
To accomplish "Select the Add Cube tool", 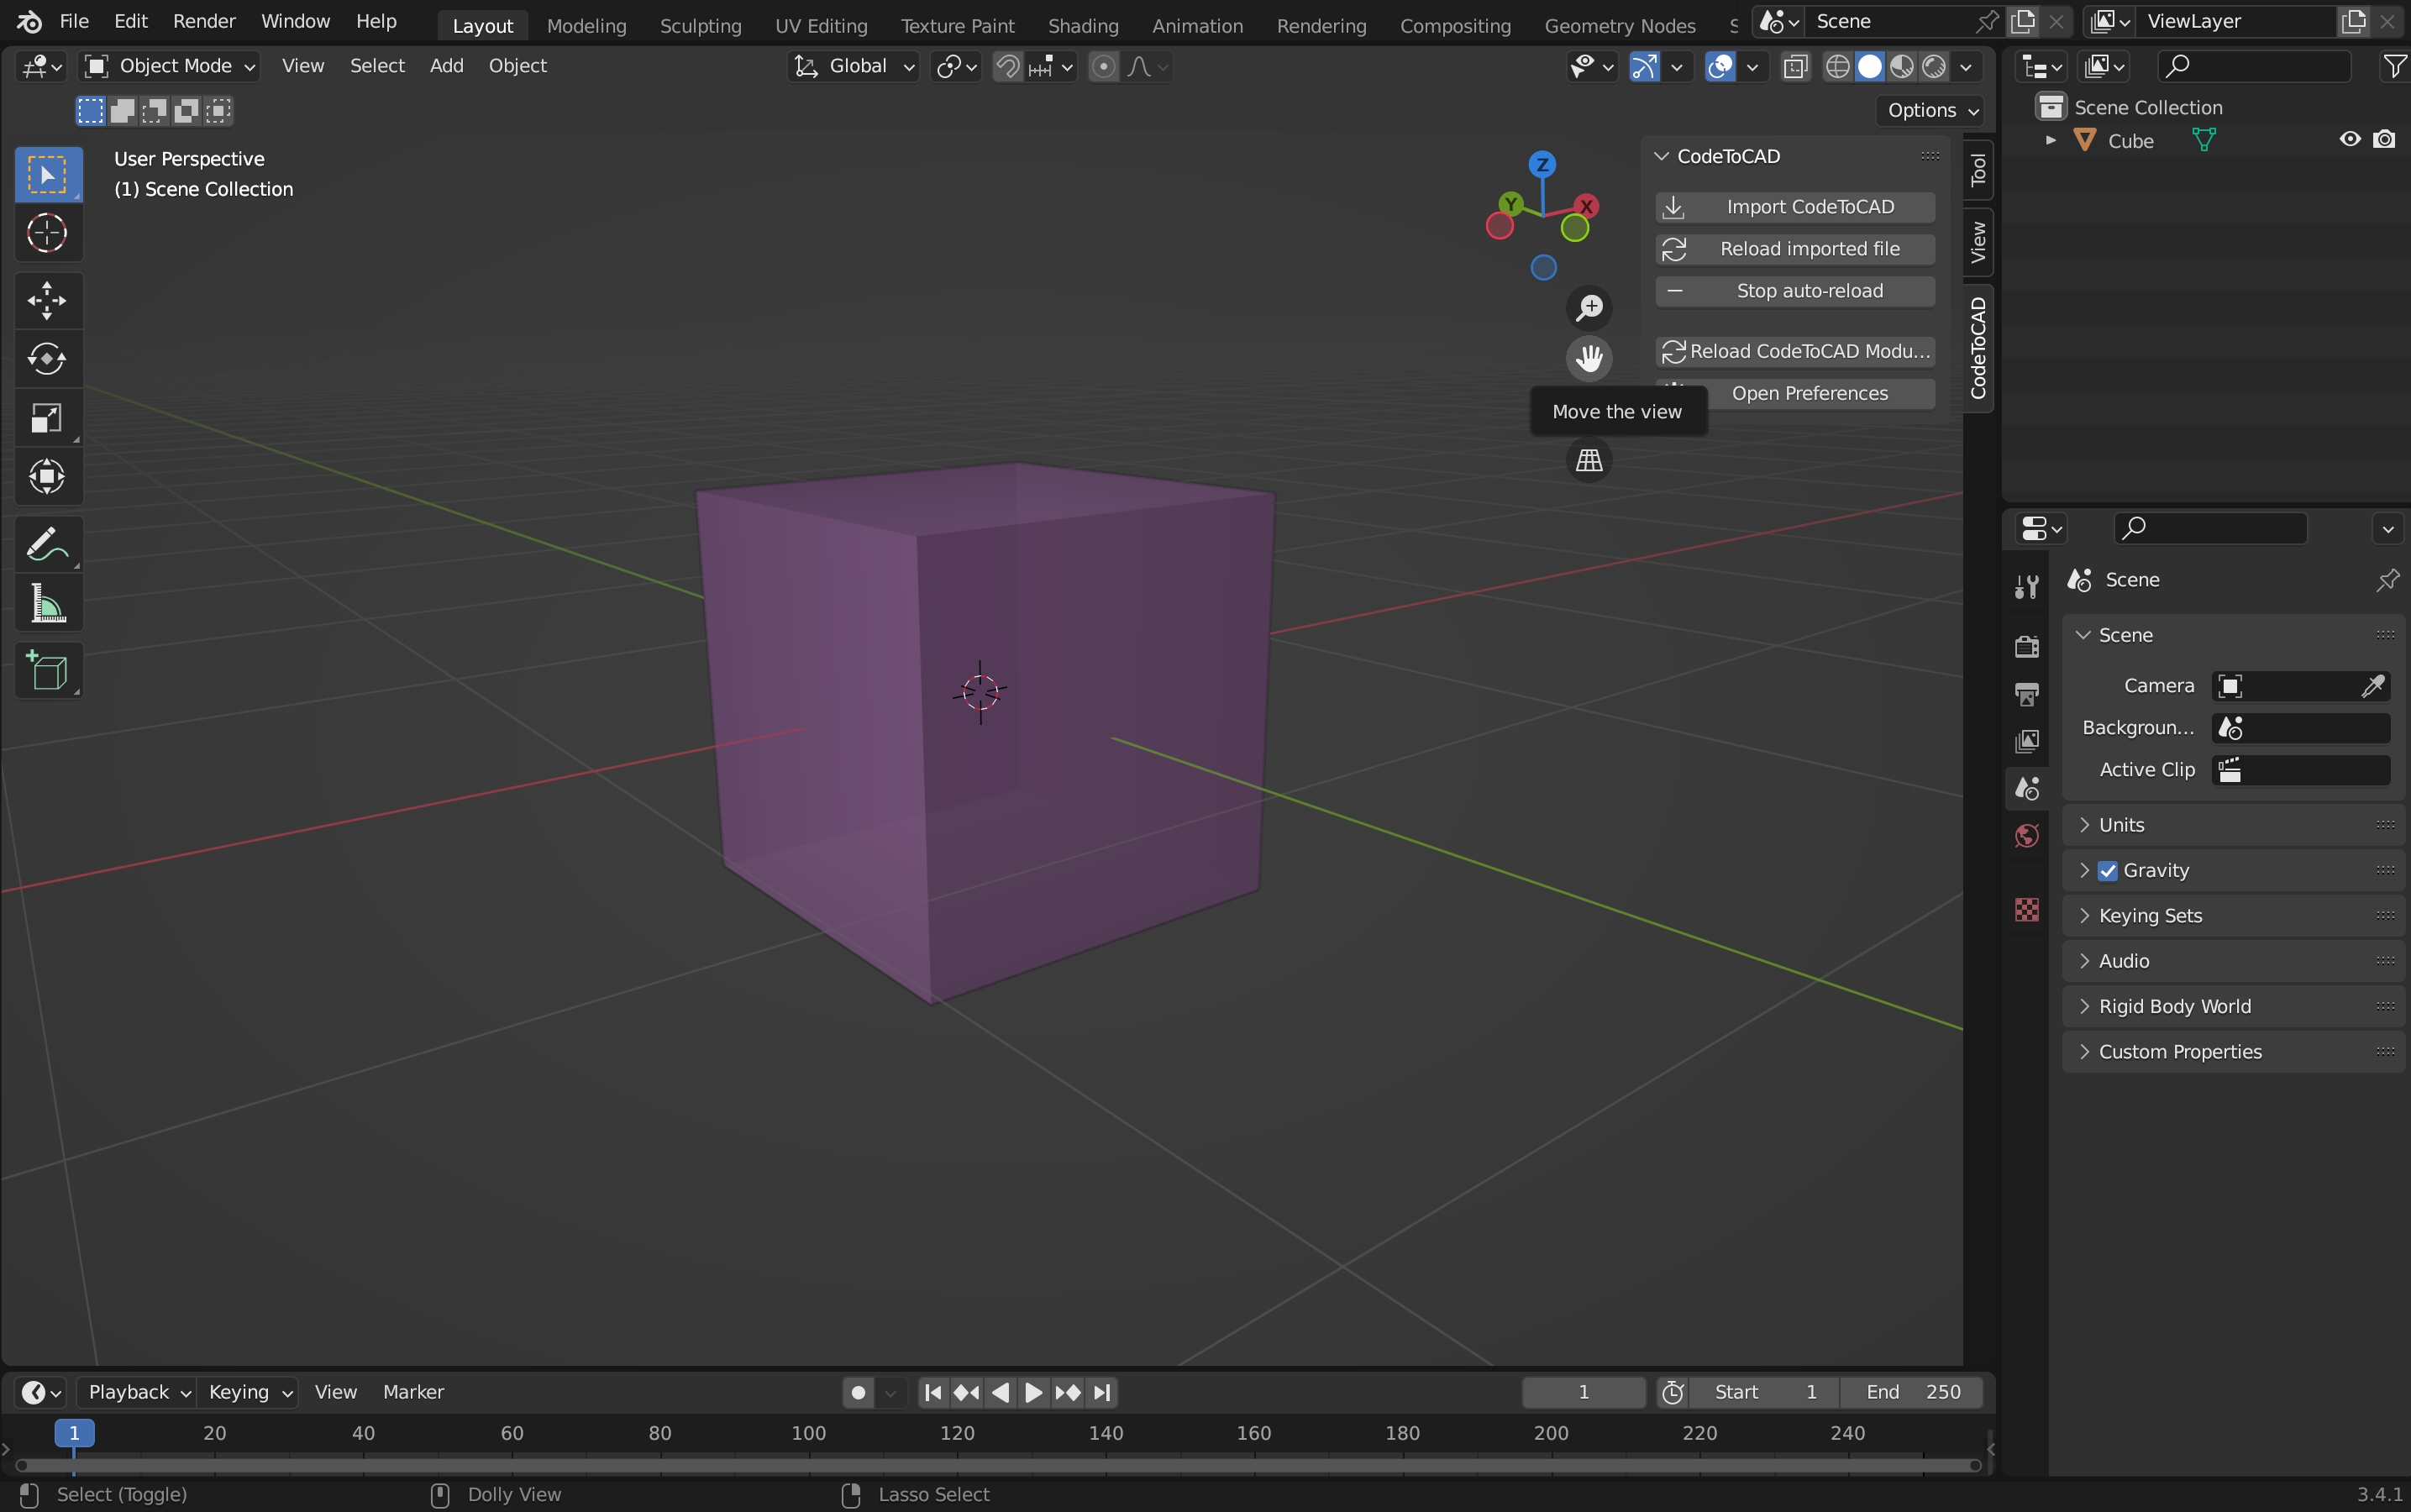I will 47,670.
